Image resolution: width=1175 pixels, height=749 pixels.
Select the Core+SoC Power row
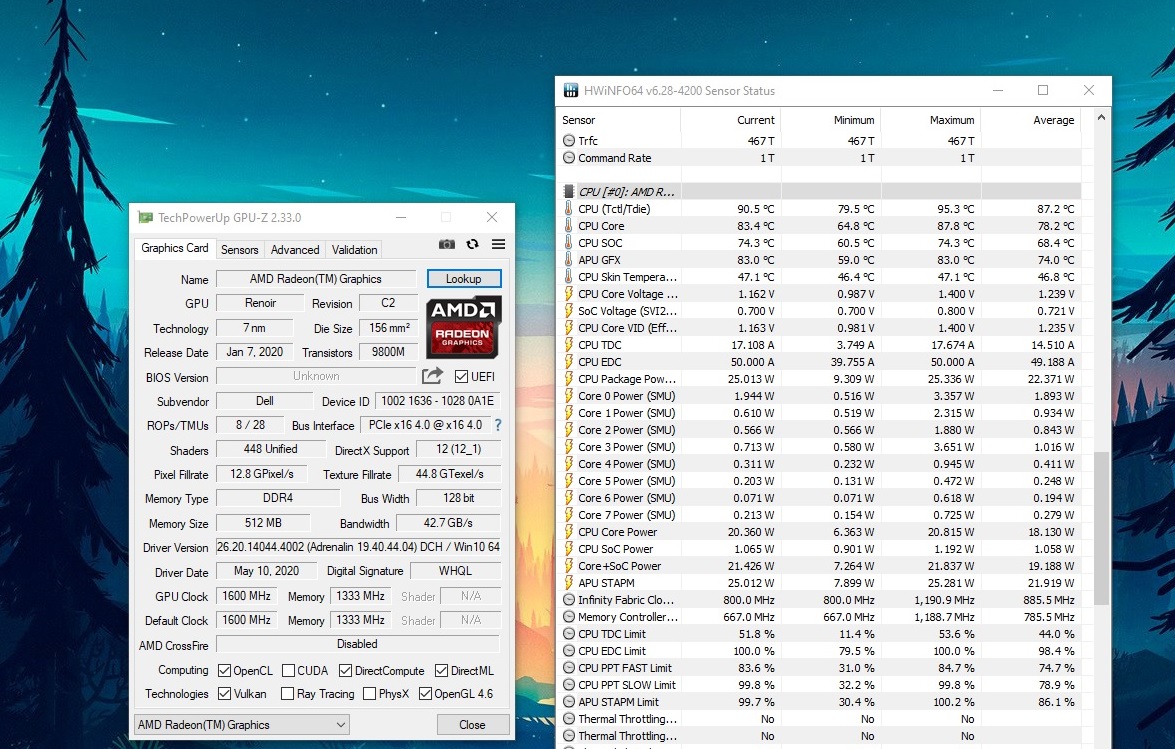click(x=818, y=565)
